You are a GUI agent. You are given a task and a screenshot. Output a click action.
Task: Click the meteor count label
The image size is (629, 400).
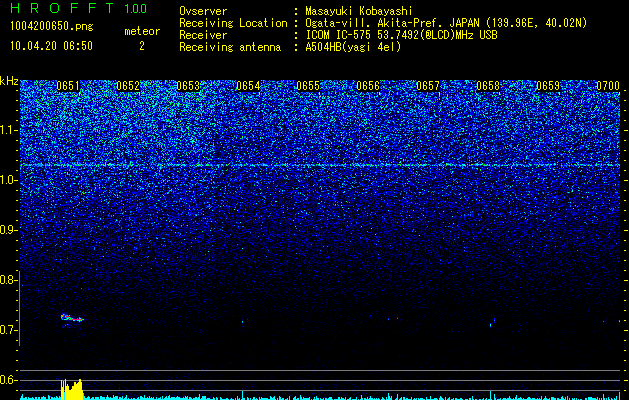pos(142,31)
